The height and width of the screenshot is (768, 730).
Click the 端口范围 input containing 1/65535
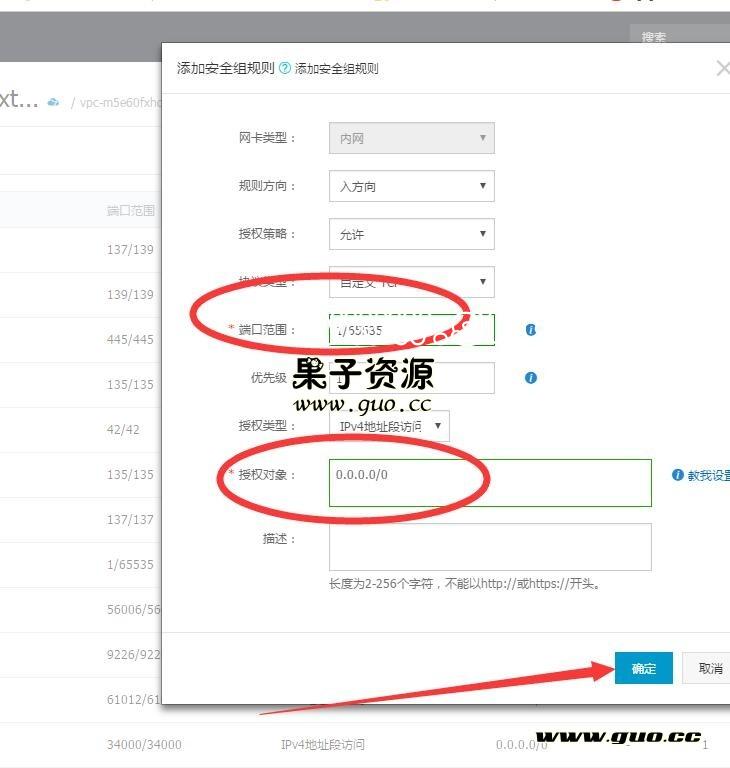[x=411, y=330]
